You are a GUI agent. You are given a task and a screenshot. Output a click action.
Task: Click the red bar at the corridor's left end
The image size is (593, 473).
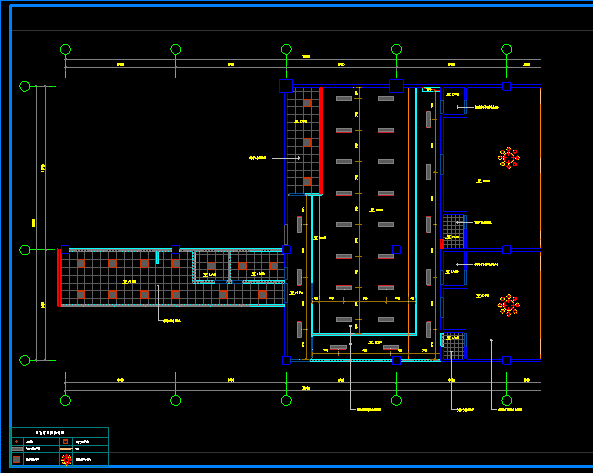[x=59, y=277]
